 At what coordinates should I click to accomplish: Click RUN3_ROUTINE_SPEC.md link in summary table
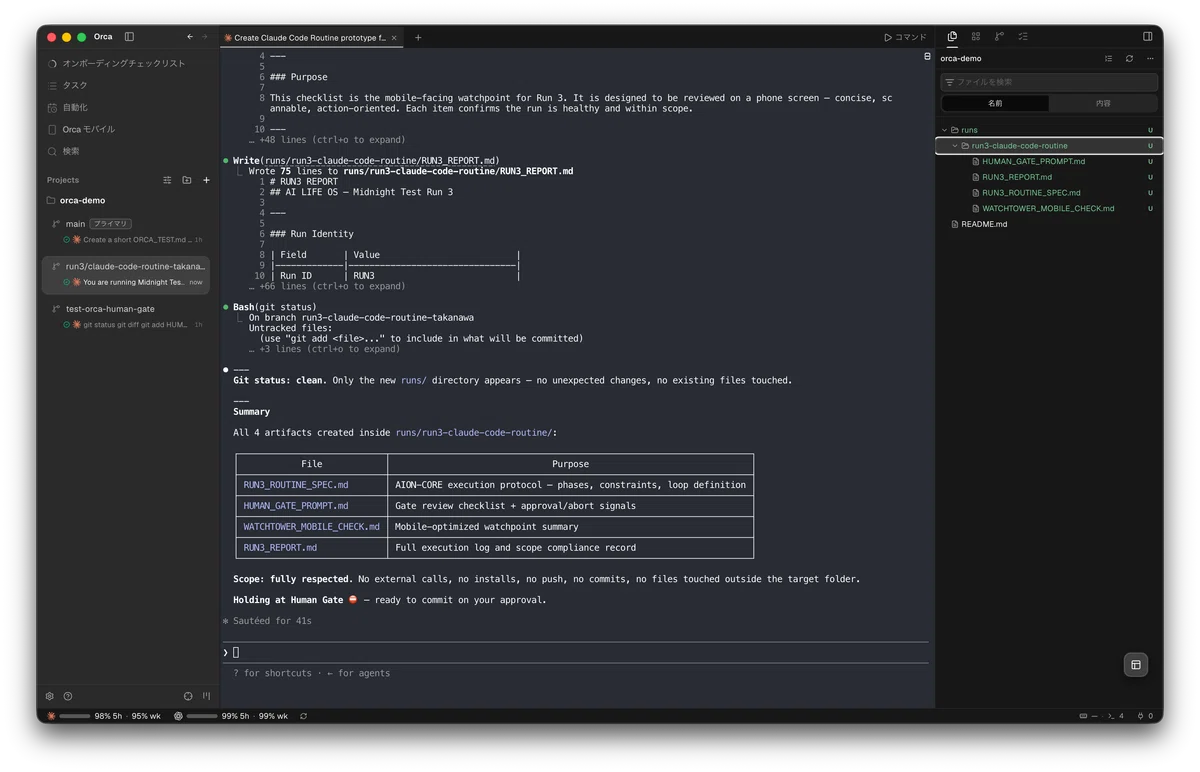pos(296,485)
